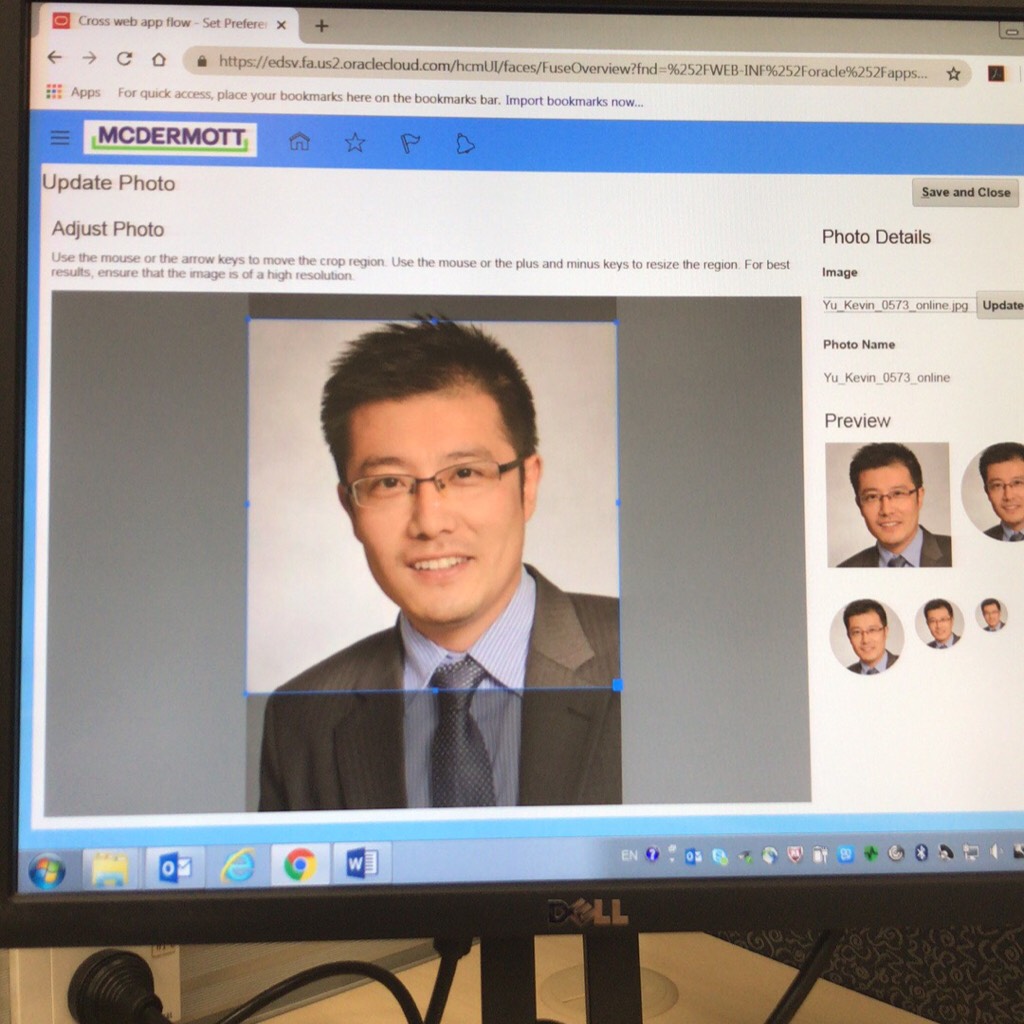Click the large square preview thumbnail
The height and width of the screenshot is (1024, 1024).
click(x=887, y=504)
